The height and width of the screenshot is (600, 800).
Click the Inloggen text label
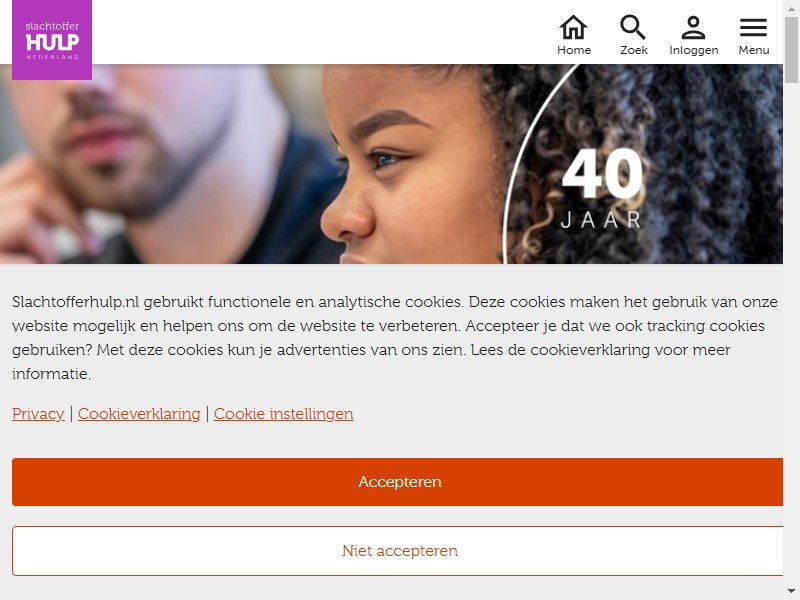click(x=694, y=51)
